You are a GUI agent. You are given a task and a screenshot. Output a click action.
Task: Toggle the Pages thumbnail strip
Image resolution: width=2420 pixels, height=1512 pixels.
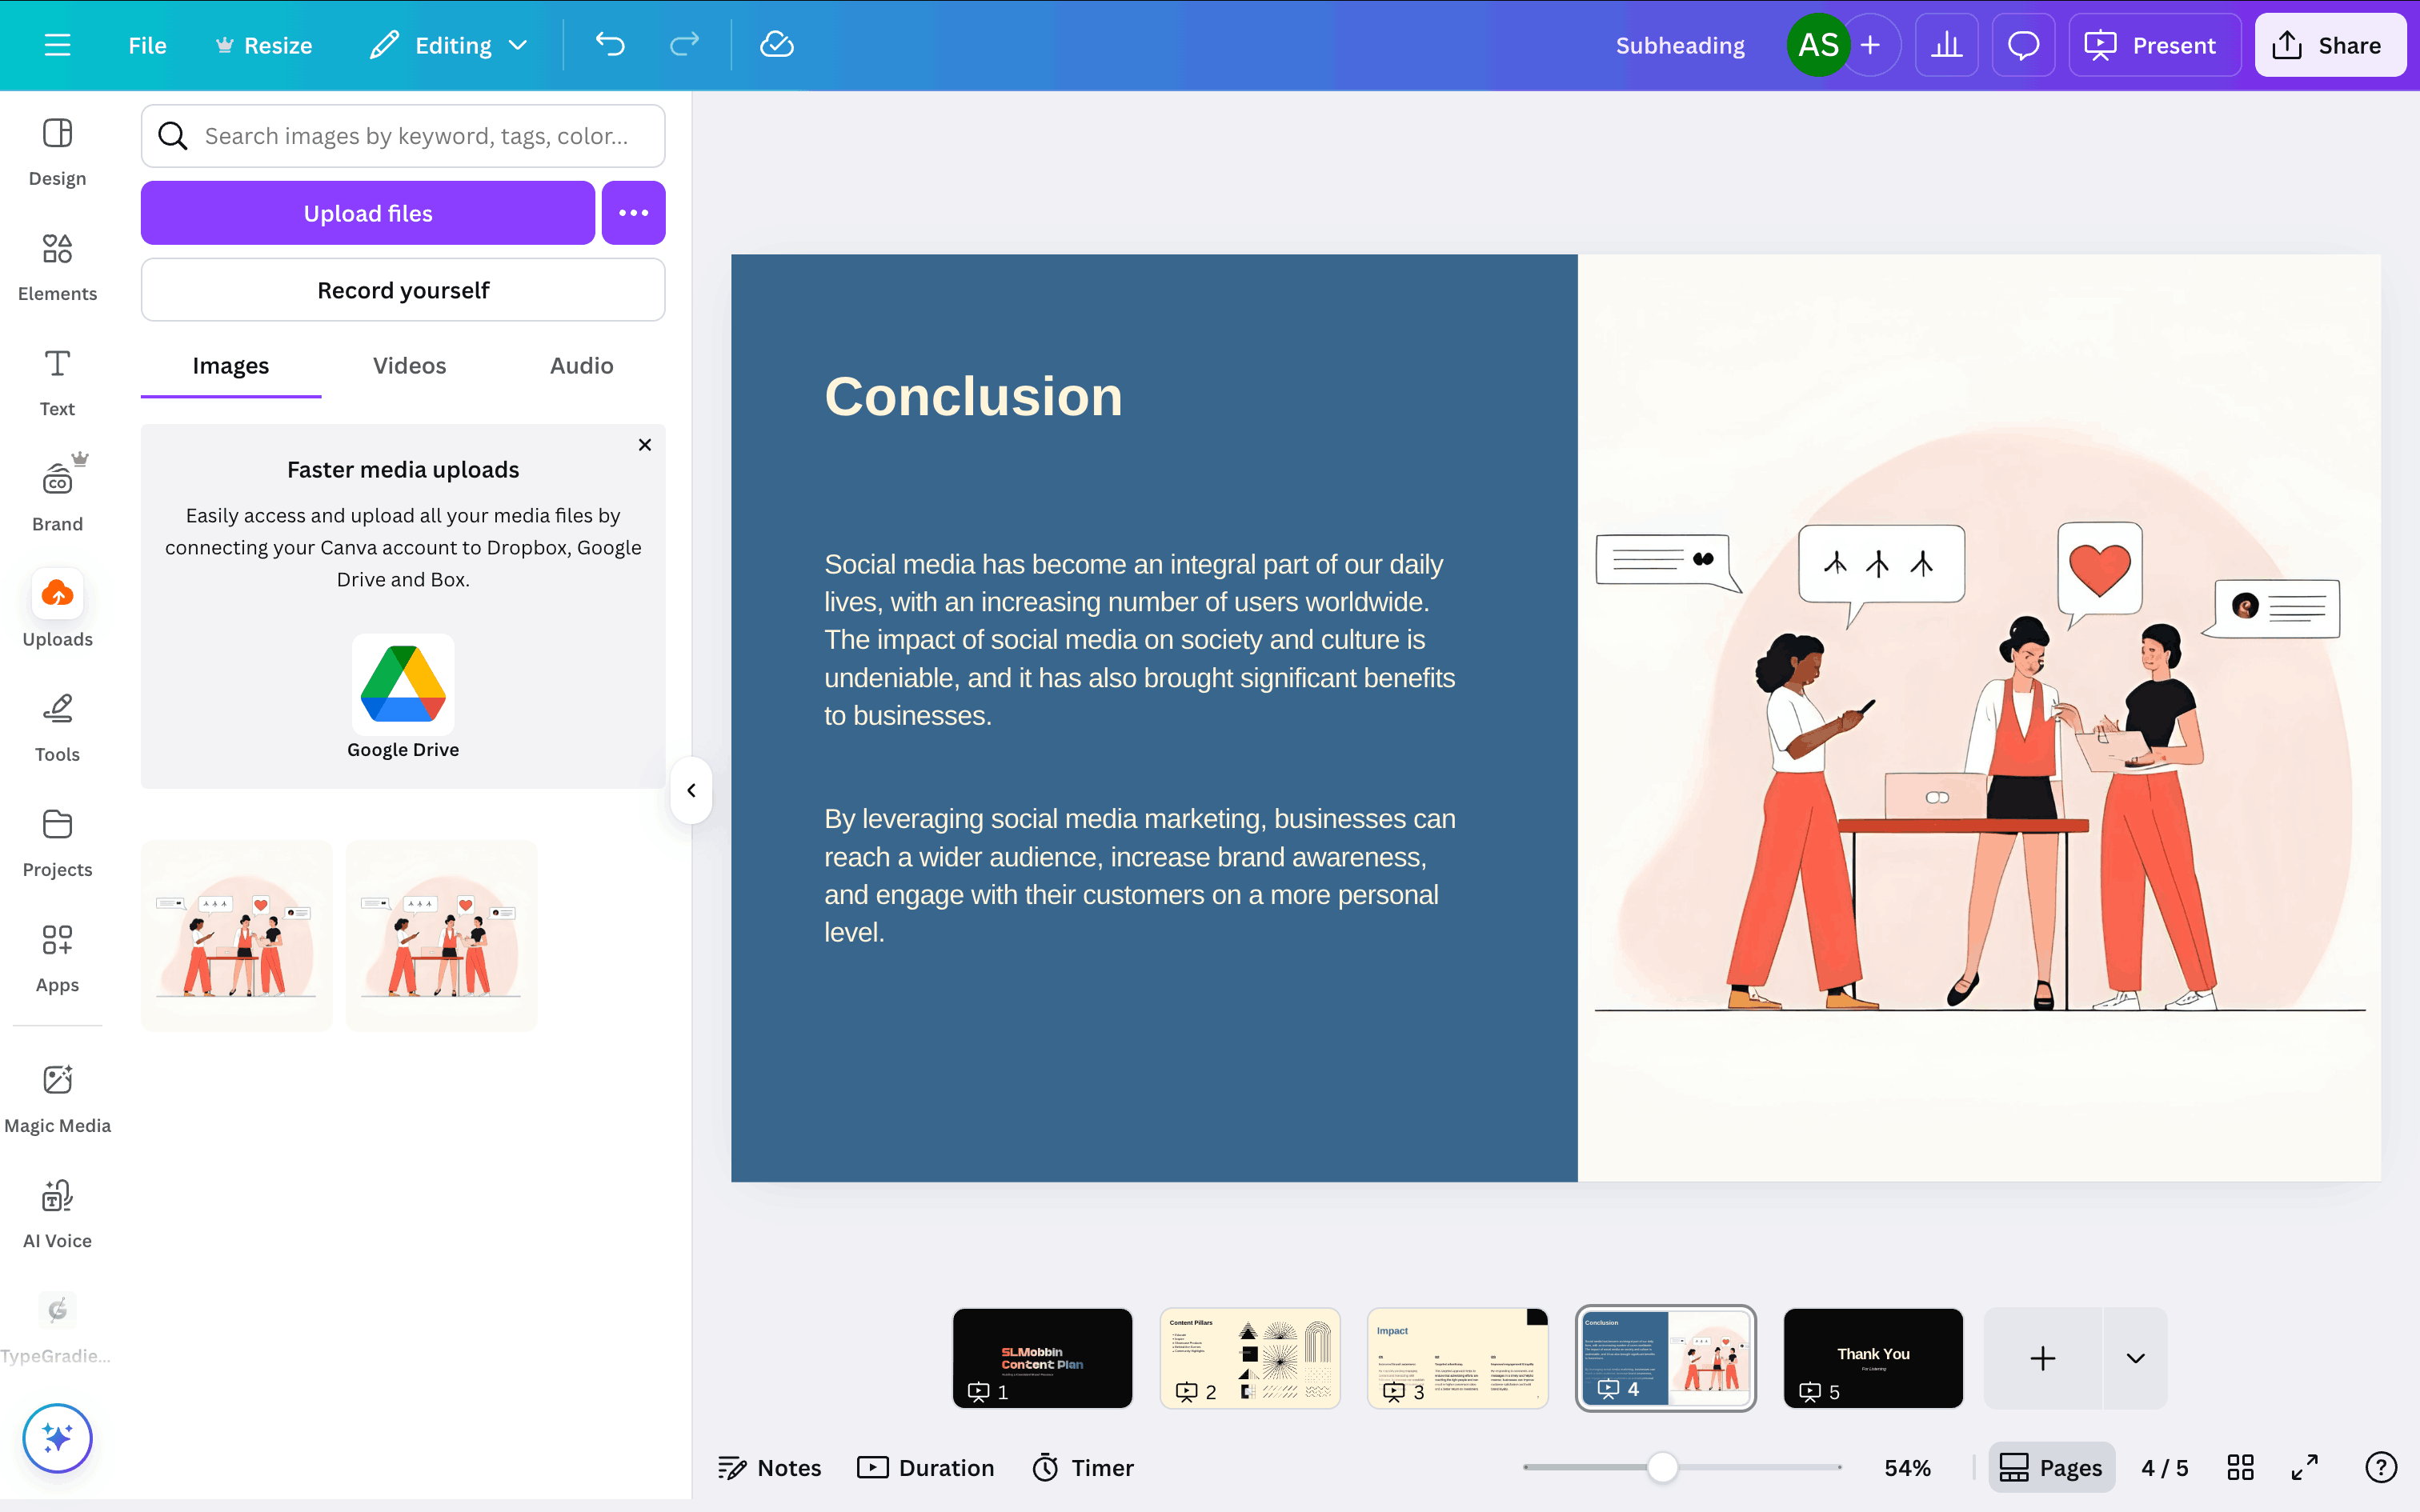click(x=2051, y=1467)
